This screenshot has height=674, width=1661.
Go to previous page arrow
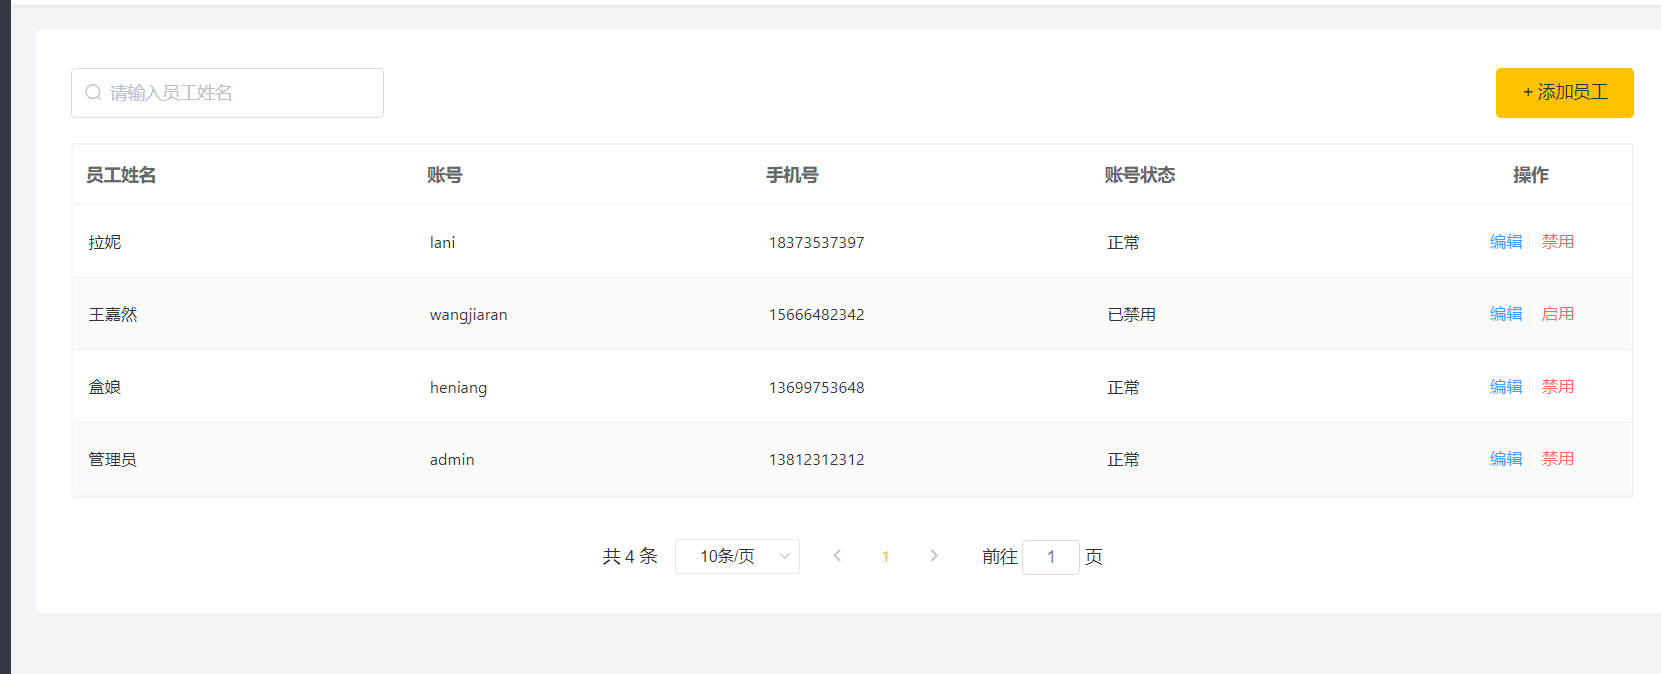pyautogui.click(x=837, y=556)
